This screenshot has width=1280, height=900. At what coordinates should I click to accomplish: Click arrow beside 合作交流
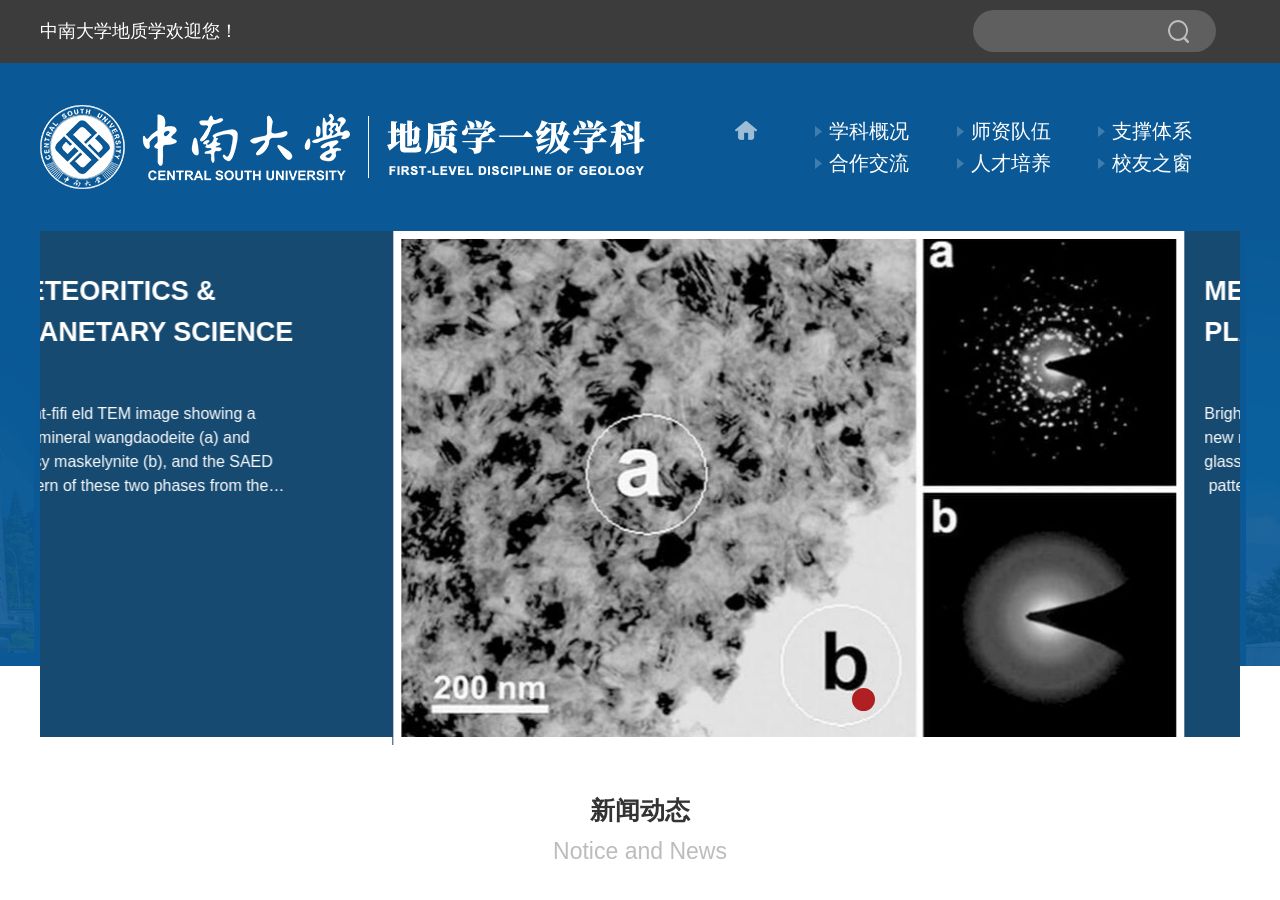pos(818,163)
